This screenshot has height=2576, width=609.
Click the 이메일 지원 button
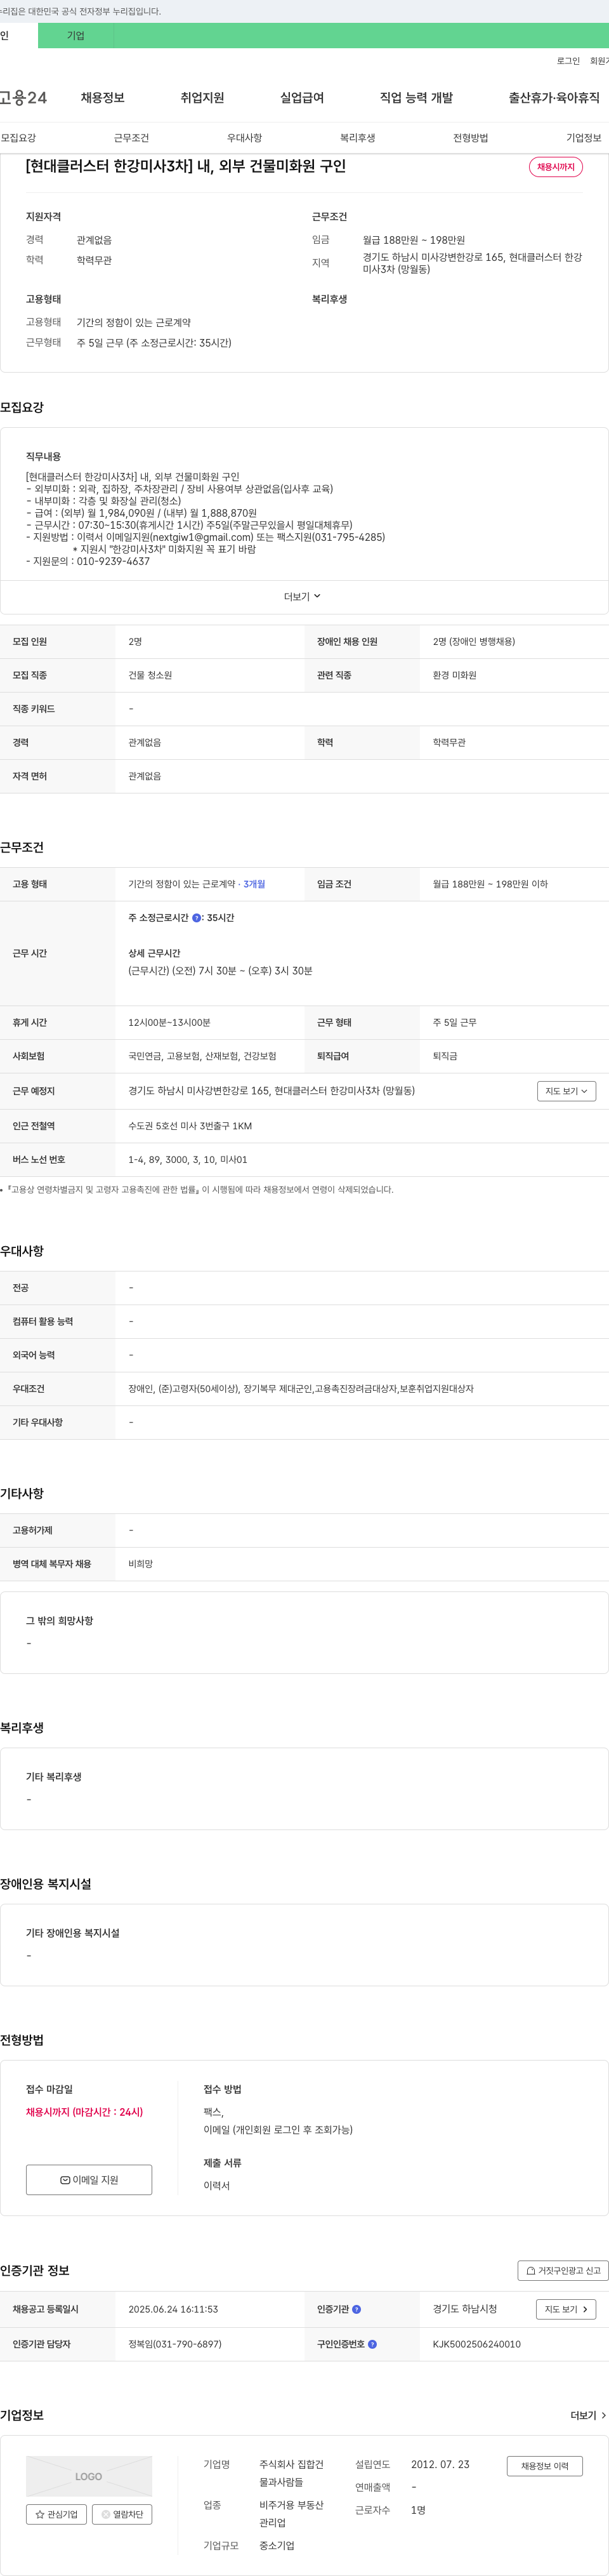(x=89, y=2180)
